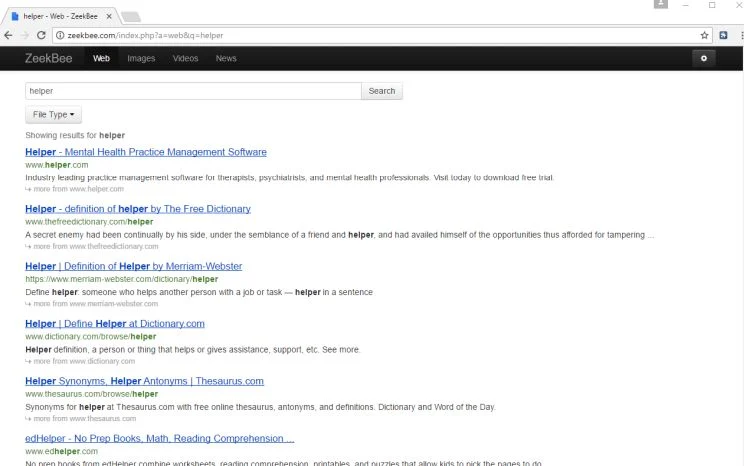Open a new browser tab
The height and width of the screenshot is (466, 744).
tap(131, 17)
